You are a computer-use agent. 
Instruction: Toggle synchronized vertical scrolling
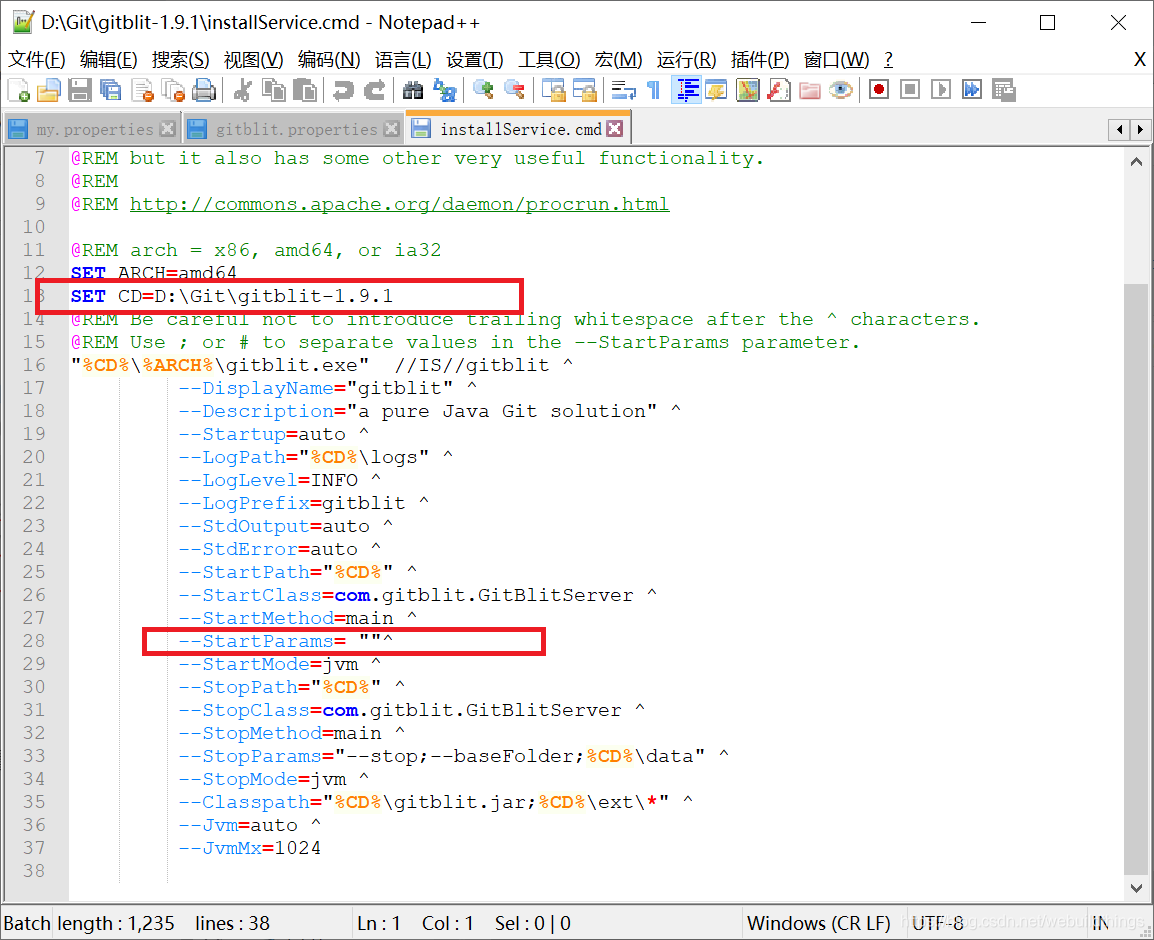(553, 90)
